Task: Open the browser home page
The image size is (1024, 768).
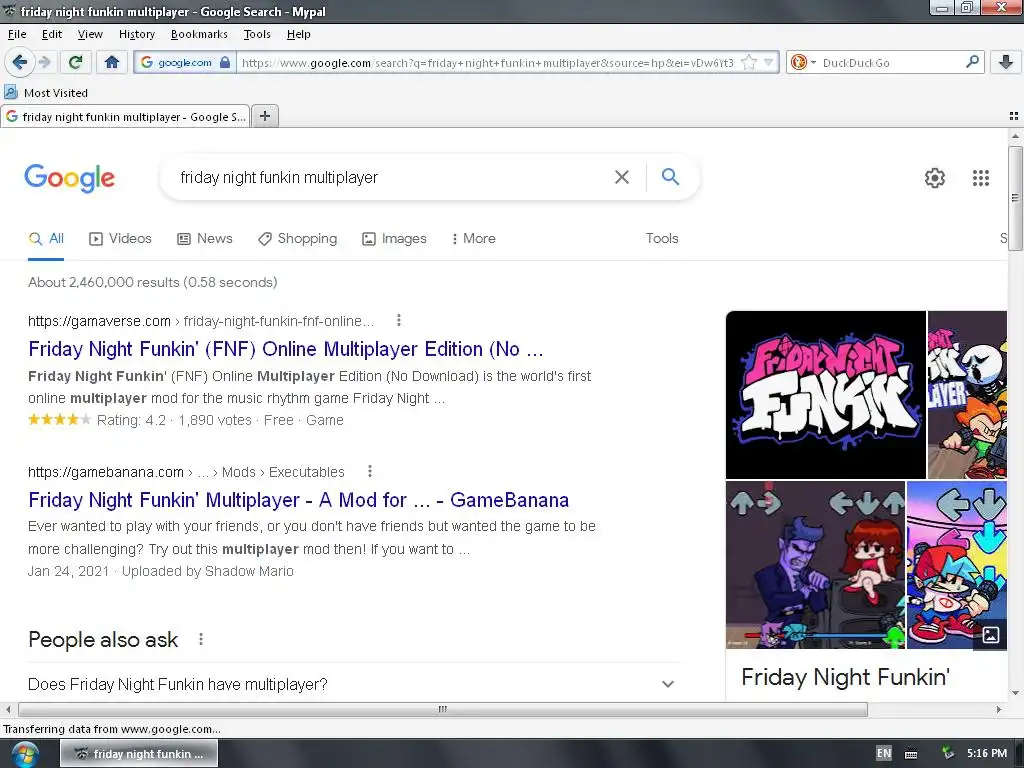Action: pos(112,62)
